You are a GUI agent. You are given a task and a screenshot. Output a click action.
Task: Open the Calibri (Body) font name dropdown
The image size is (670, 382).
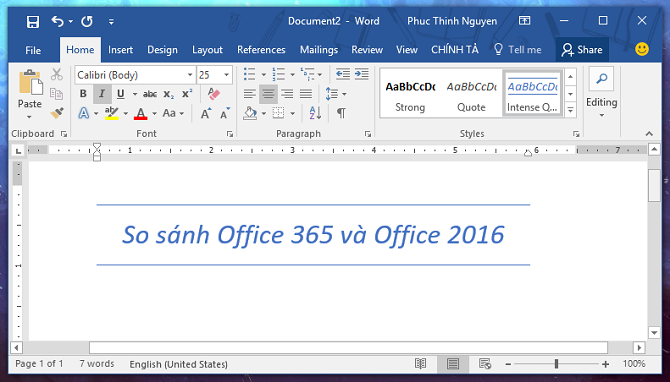[190, 75]
